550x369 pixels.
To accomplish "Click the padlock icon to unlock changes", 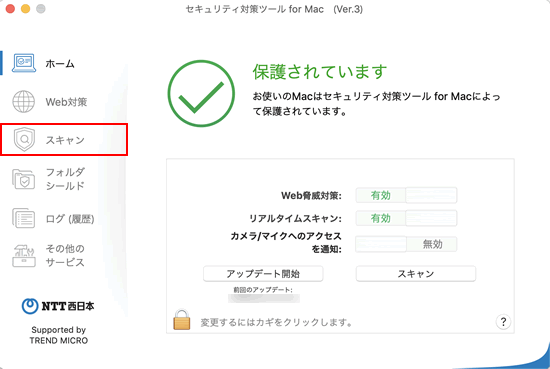I will pos(182,320).
